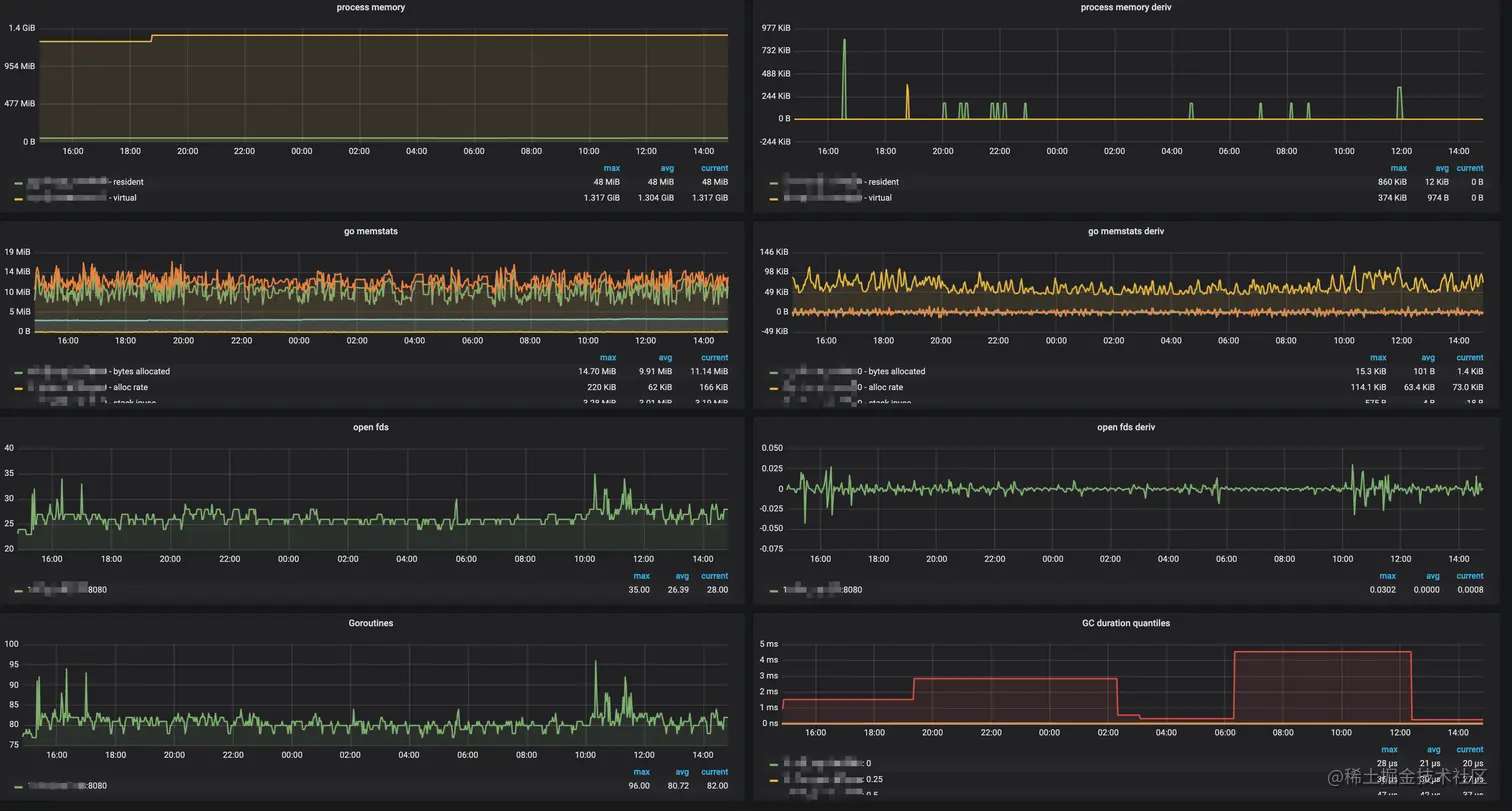Sort open fds legend by current
1512x811 pixels.
tap(715, 576)
